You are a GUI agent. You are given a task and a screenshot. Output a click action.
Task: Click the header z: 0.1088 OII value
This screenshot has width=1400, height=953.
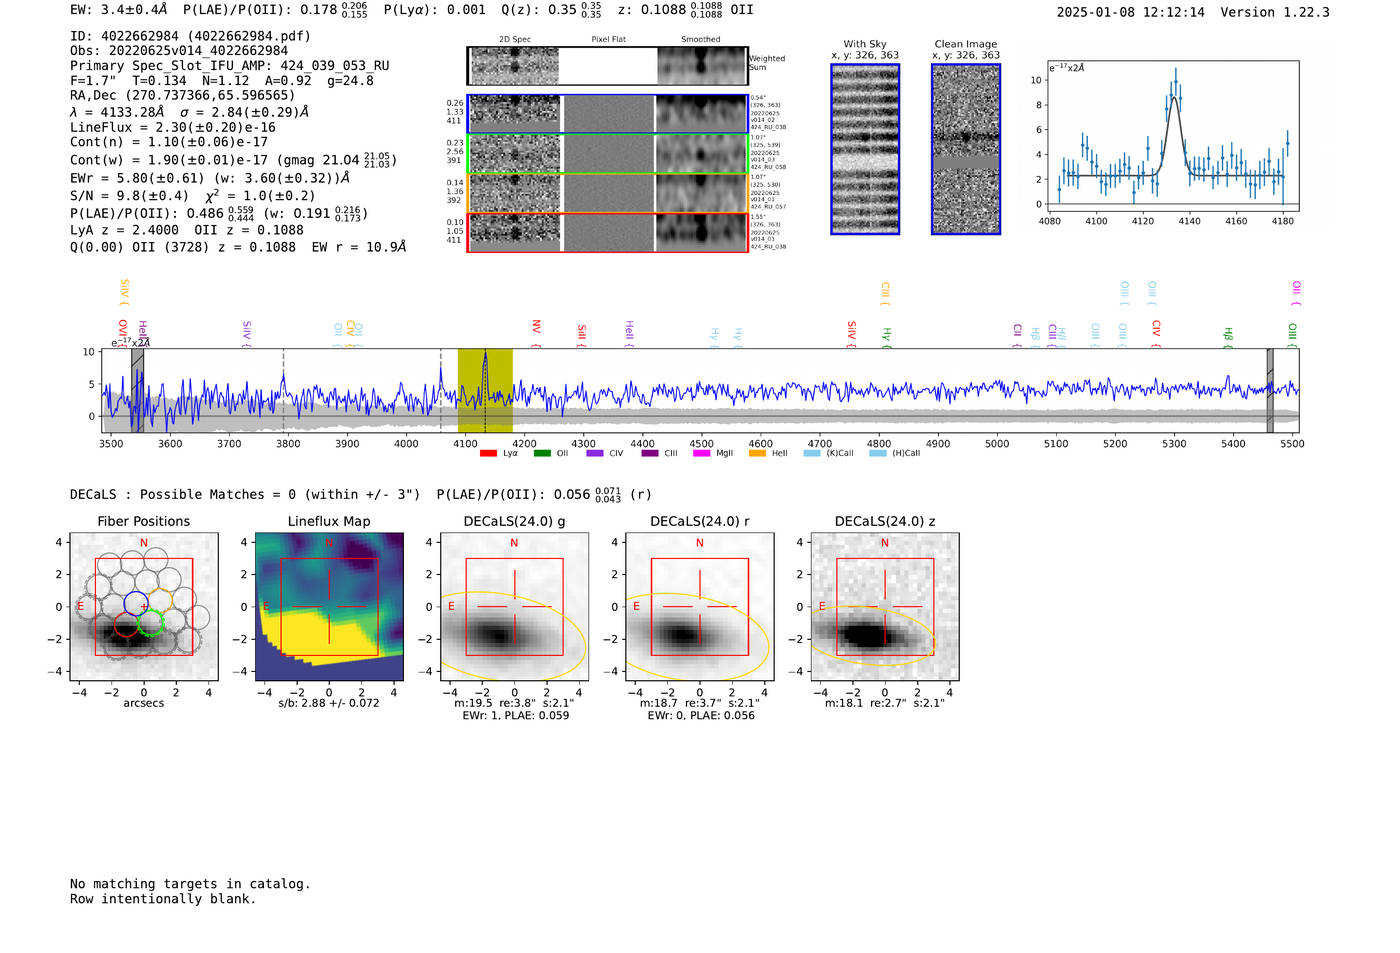tap(685, 10)
